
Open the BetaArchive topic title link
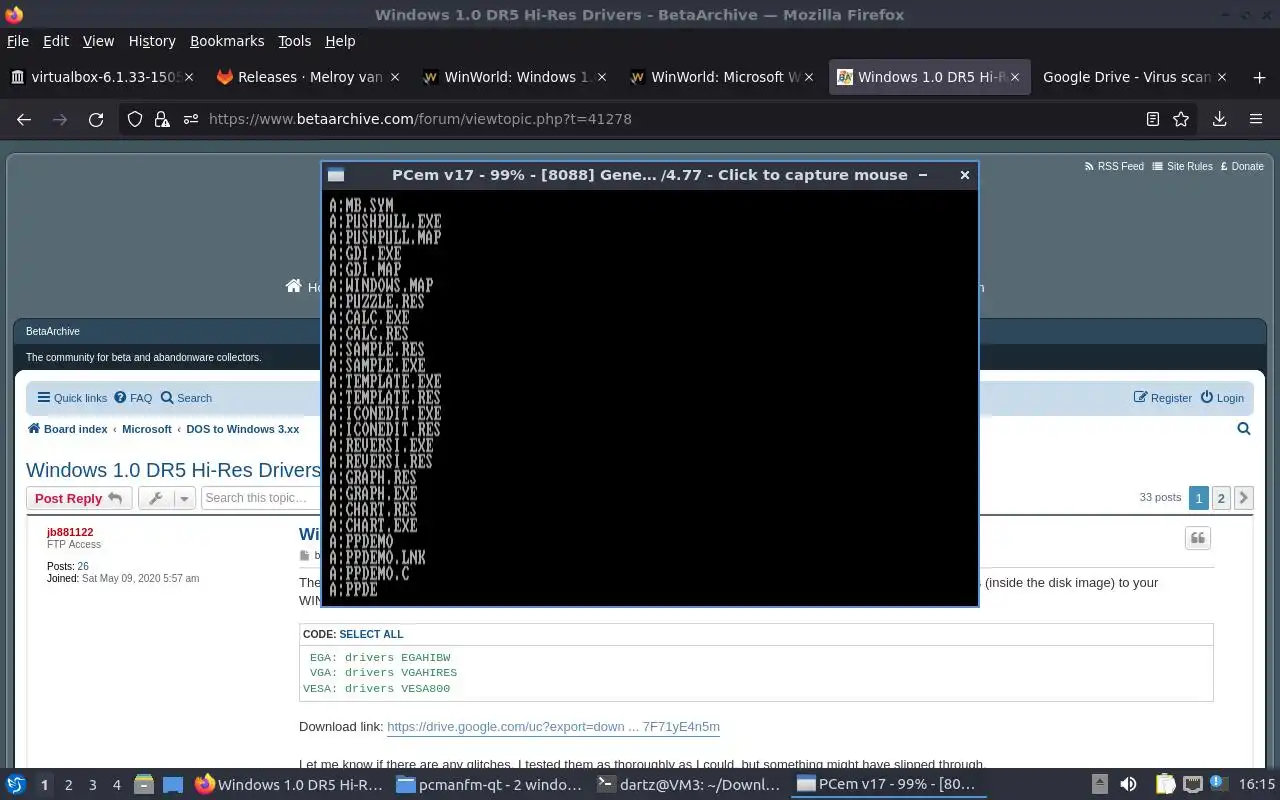pyautogui.click(x=173, y=470)
